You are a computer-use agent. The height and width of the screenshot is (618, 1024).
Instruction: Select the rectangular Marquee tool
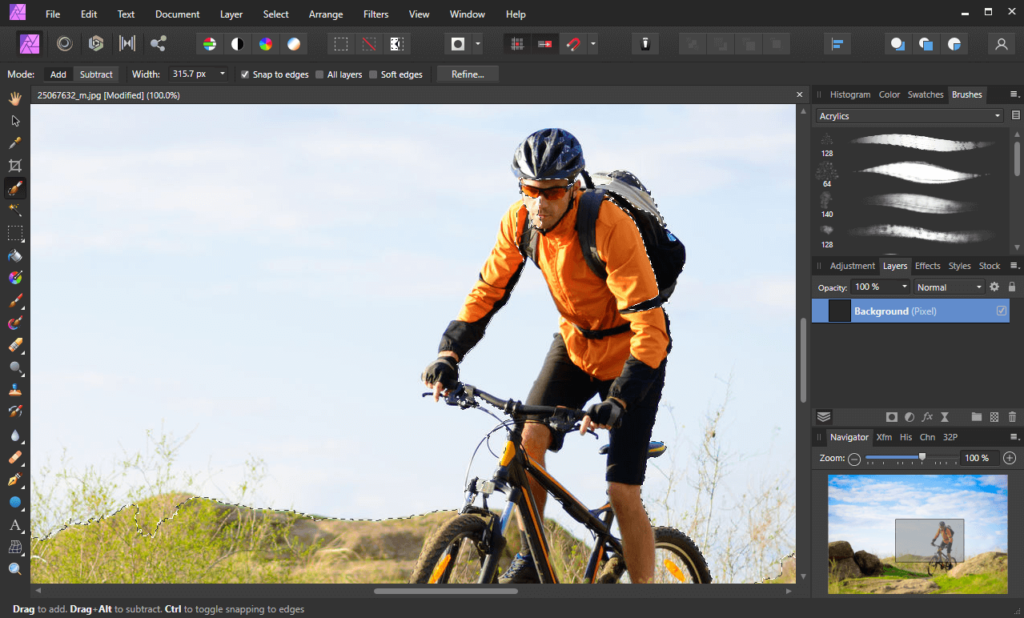(15, 234)
